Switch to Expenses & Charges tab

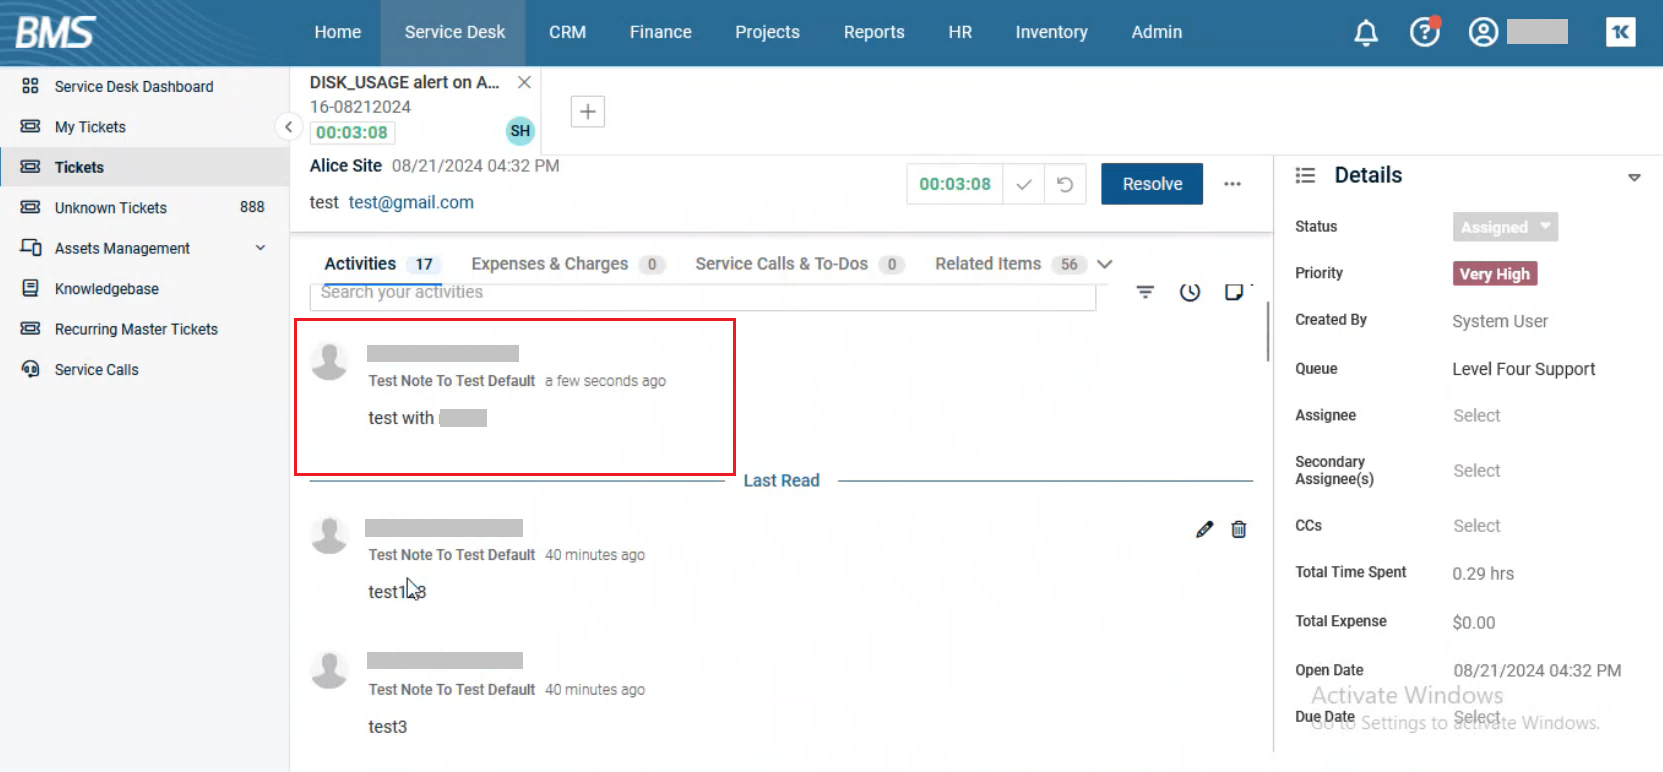click(550, 264)
